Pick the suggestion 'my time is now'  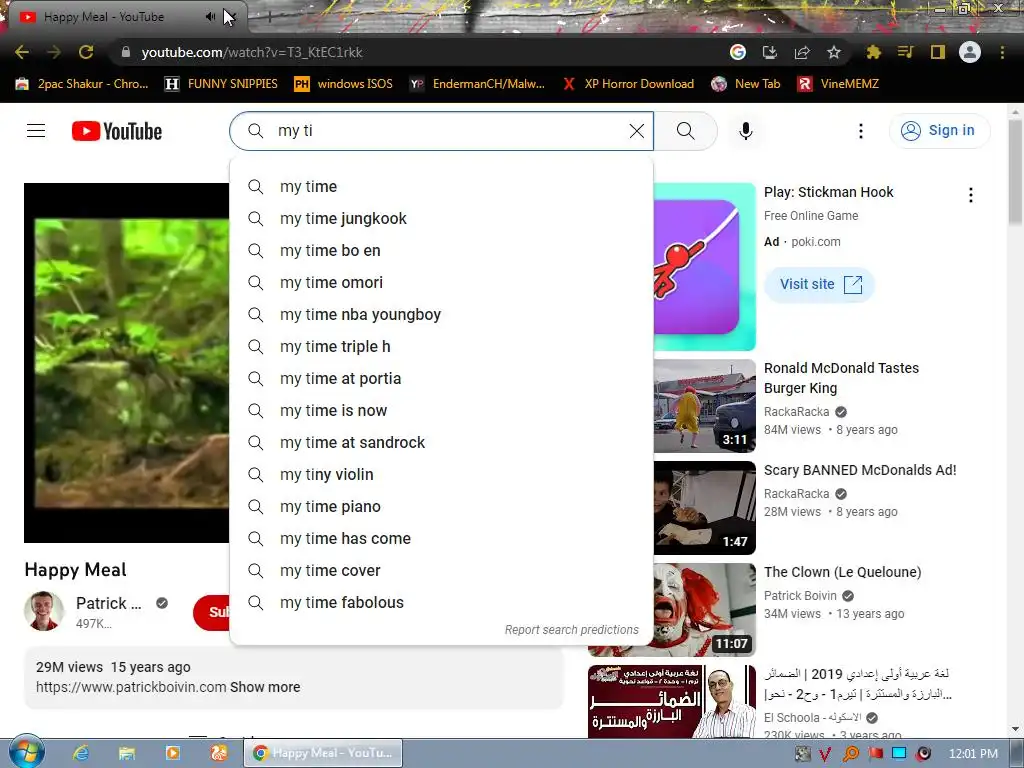pos(441,410)
